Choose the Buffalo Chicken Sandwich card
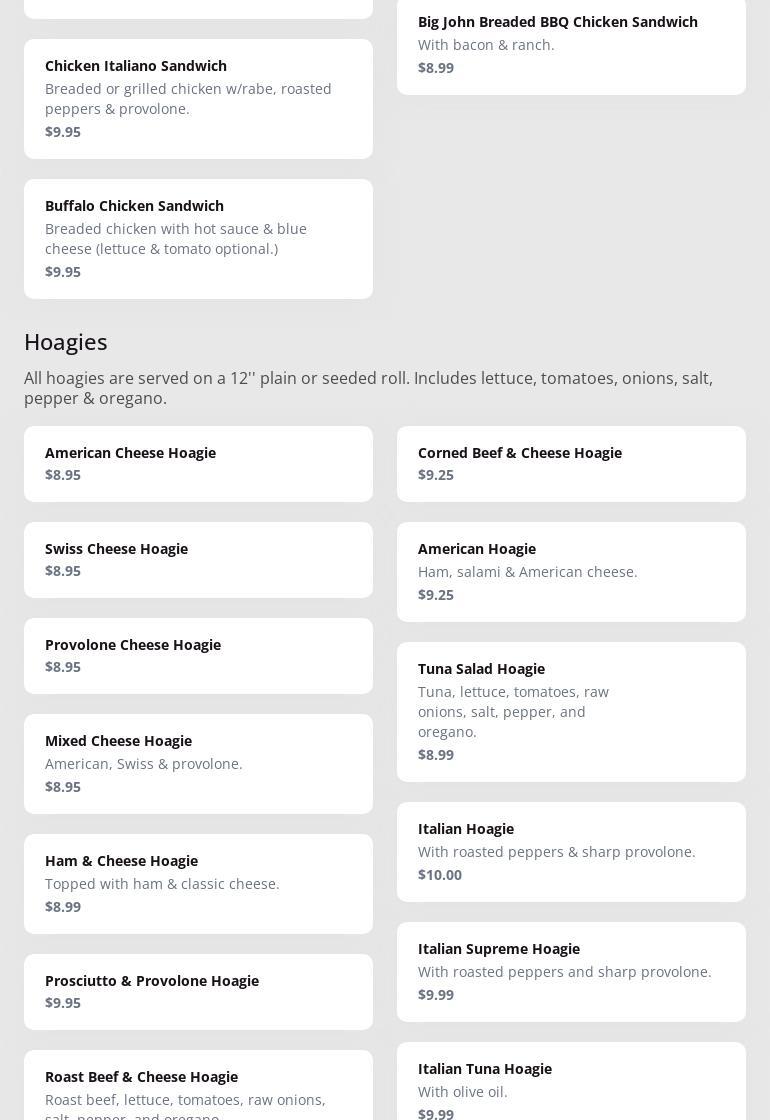 point(198,238)
